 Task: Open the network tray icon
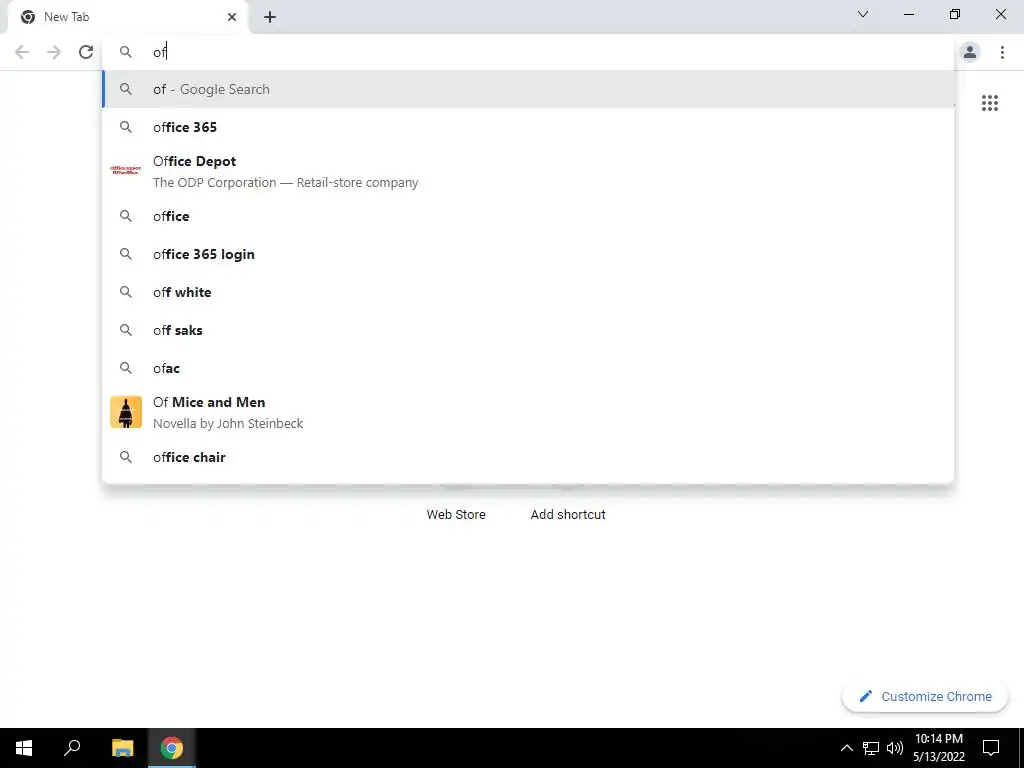pos(871,748)
